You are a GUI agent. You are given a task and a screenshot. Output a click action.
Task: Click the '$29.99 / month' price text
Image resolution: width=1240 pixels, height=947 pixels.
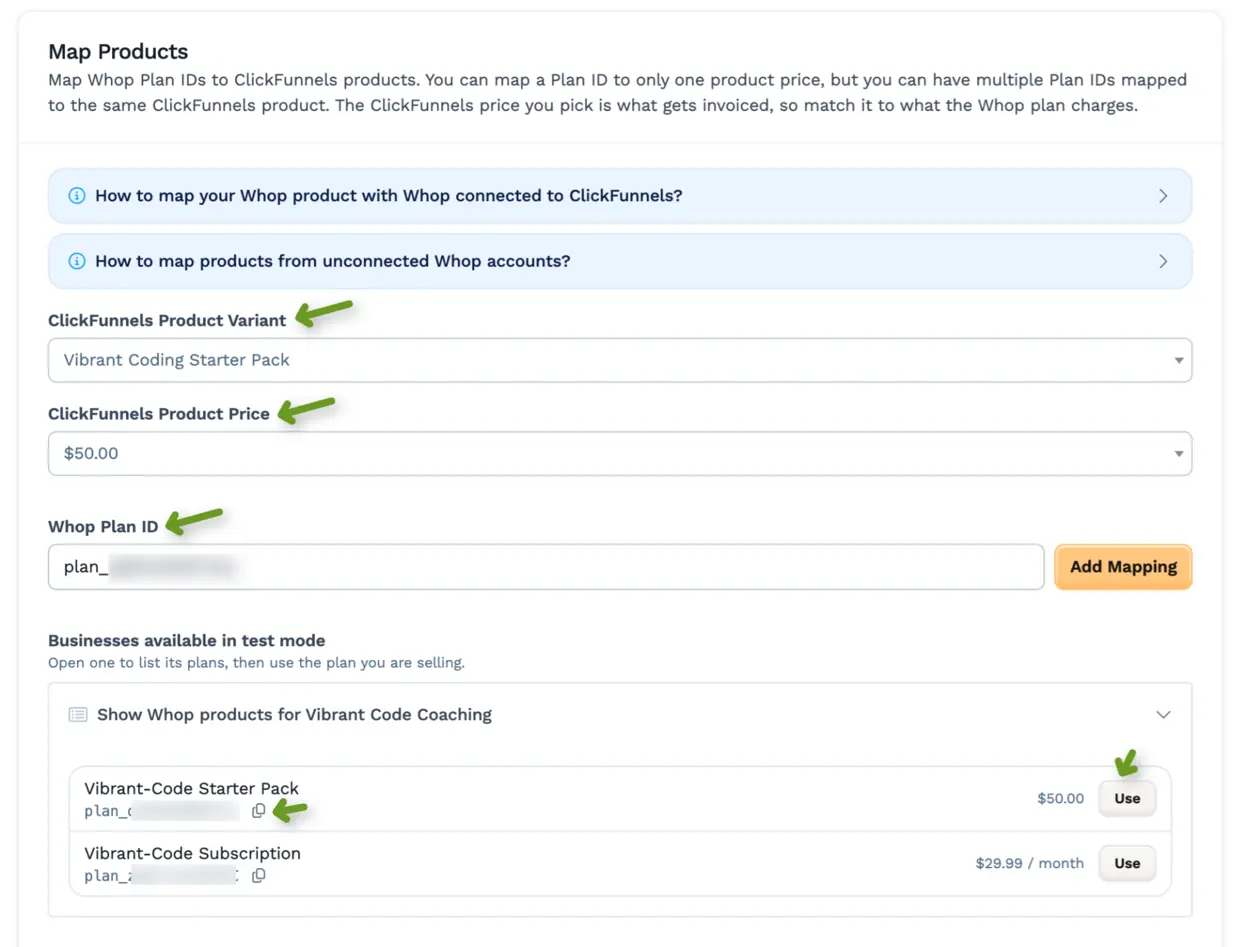(x=1030, y=863)
